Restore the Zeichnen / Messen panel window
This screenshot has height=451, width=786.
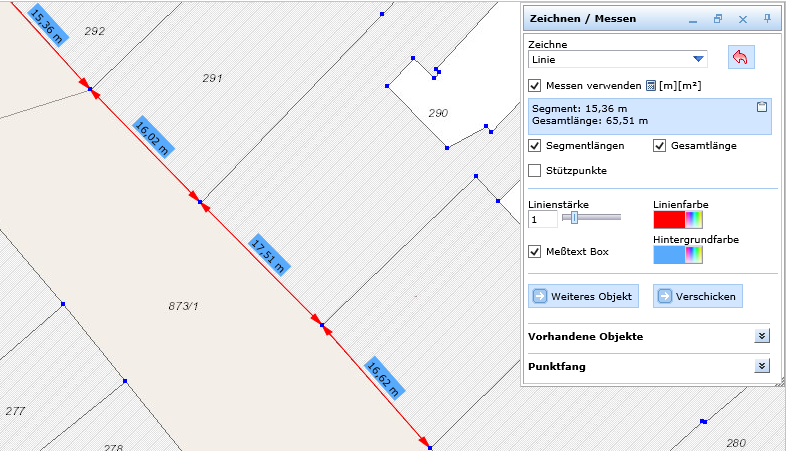pos(718,19)
